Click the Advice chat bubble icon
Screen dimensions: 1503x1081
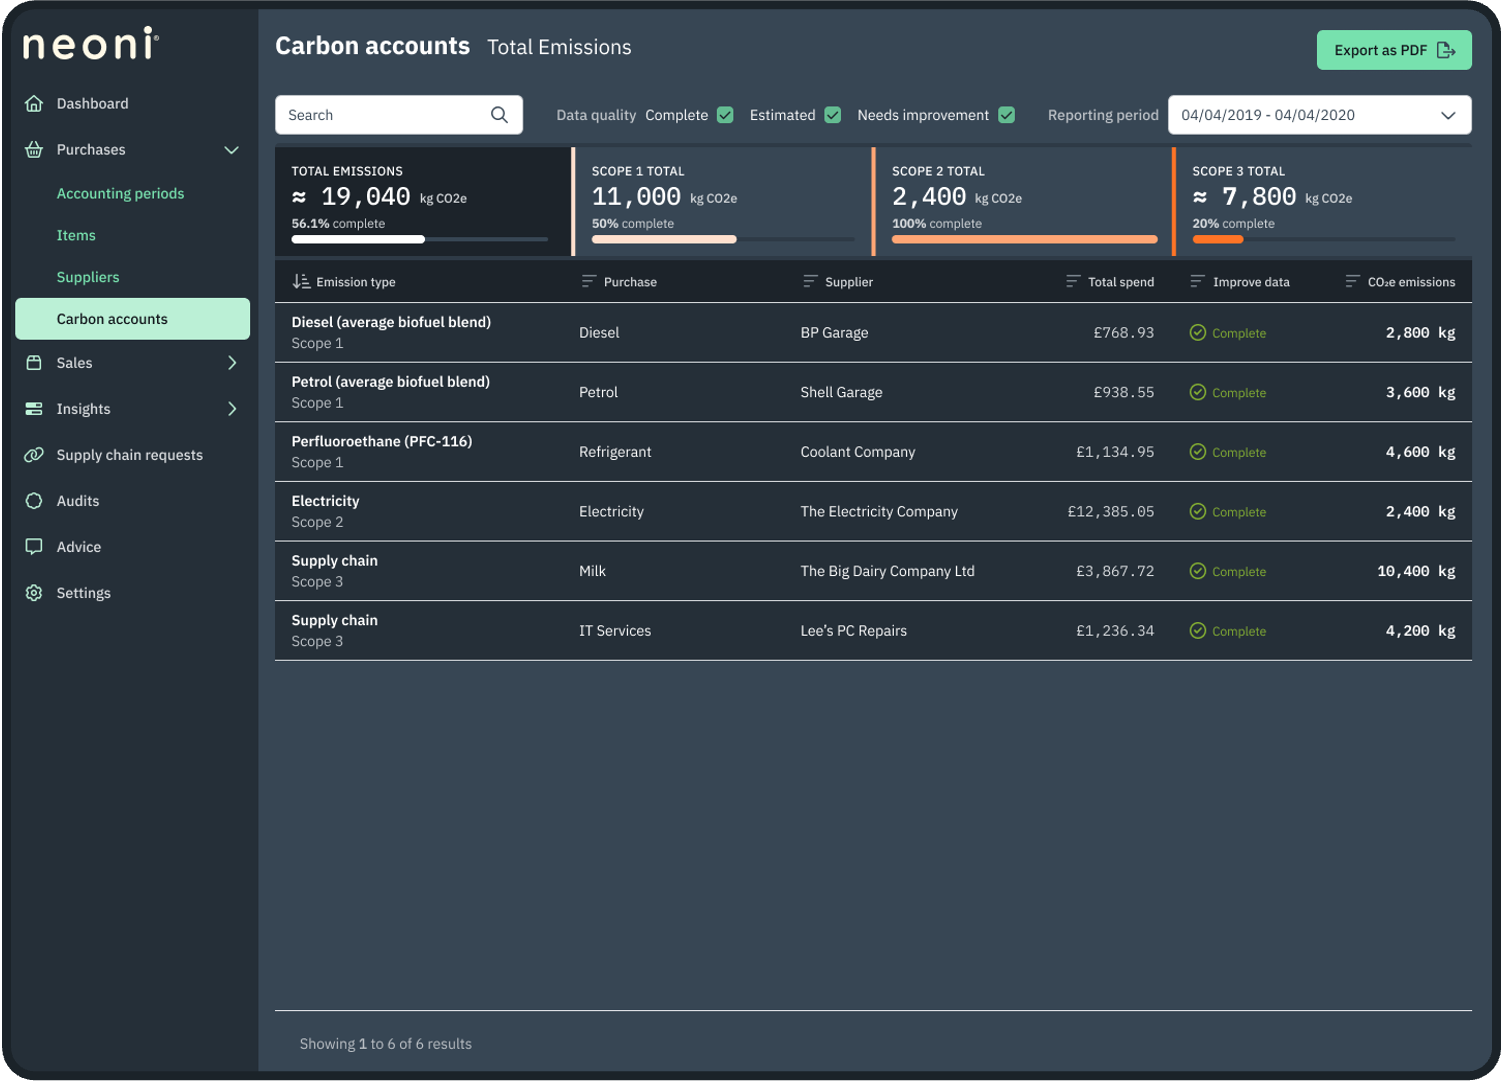tap(34, 547)
